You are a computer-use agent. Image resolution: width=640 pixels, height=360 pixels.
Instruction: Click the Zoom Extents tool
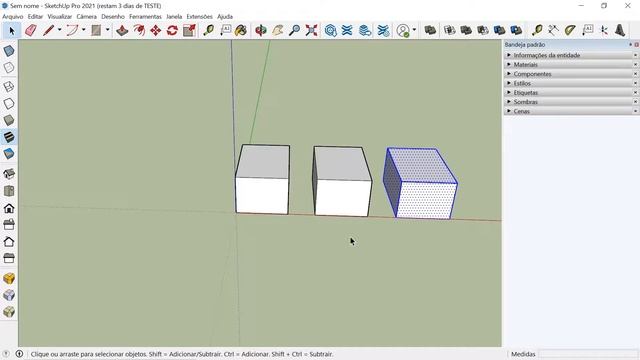(311, 31)
